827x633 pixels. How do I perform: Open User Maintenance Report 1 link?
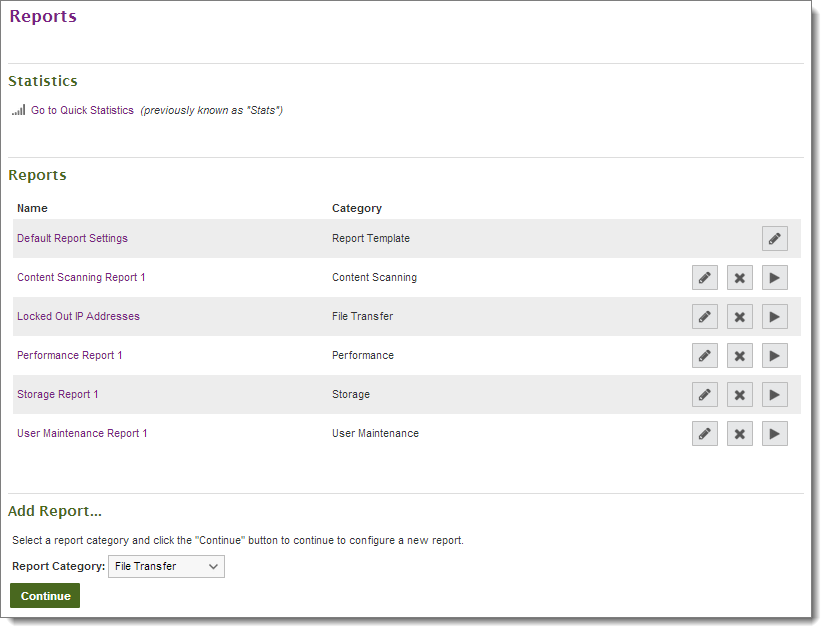click(82, 434)
